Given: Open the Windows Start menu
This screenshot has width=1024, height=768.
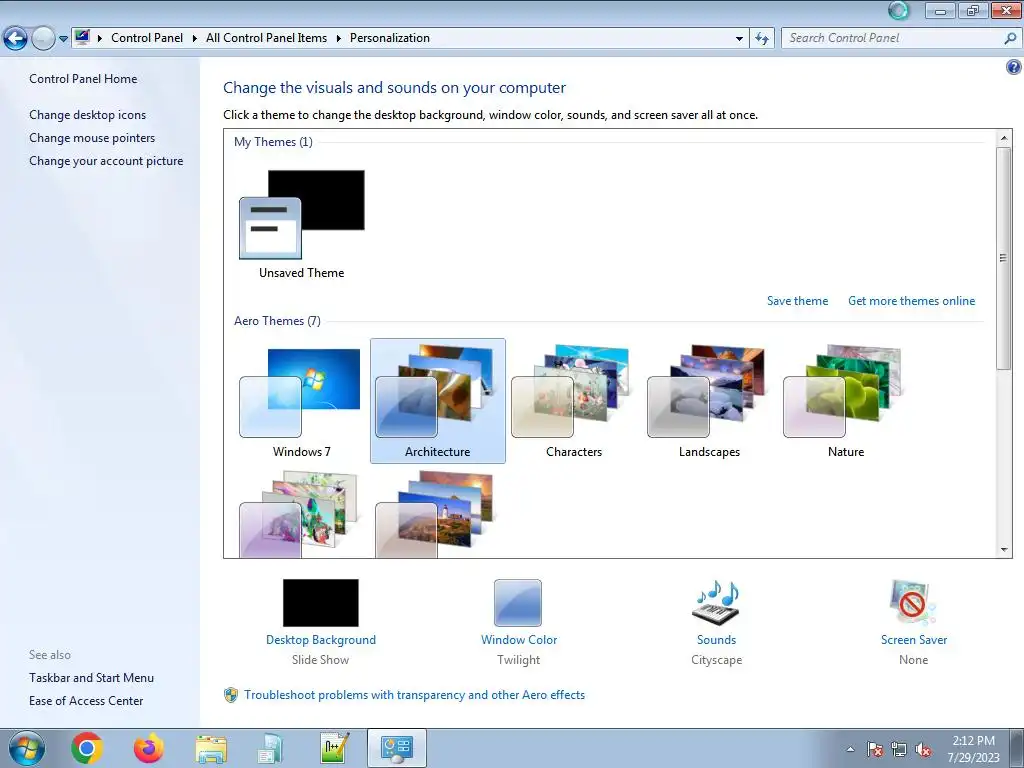Looking at the screenshot, I should tap(27, 748).
